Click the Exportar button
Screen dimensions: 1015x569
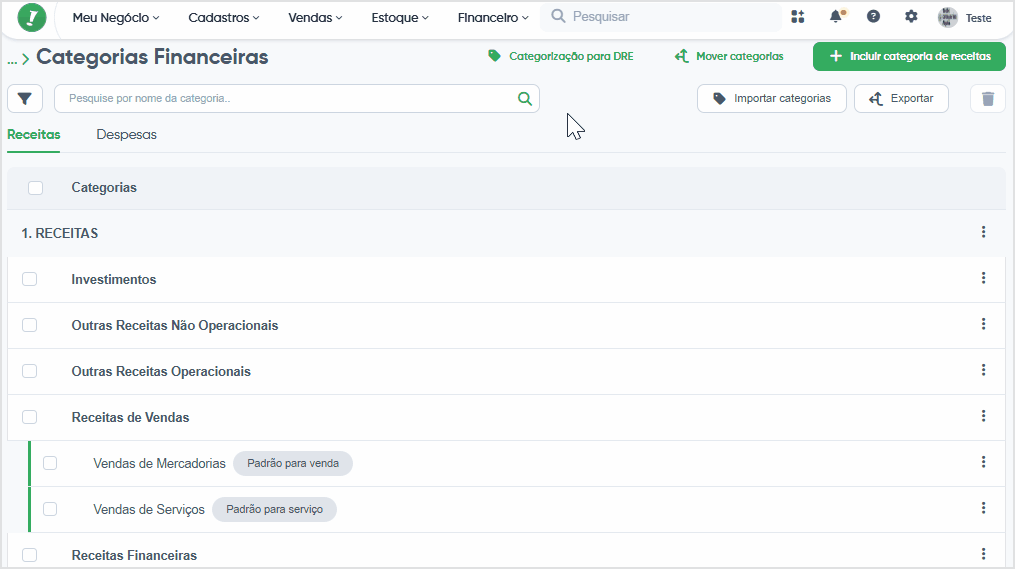pos(901,98)
